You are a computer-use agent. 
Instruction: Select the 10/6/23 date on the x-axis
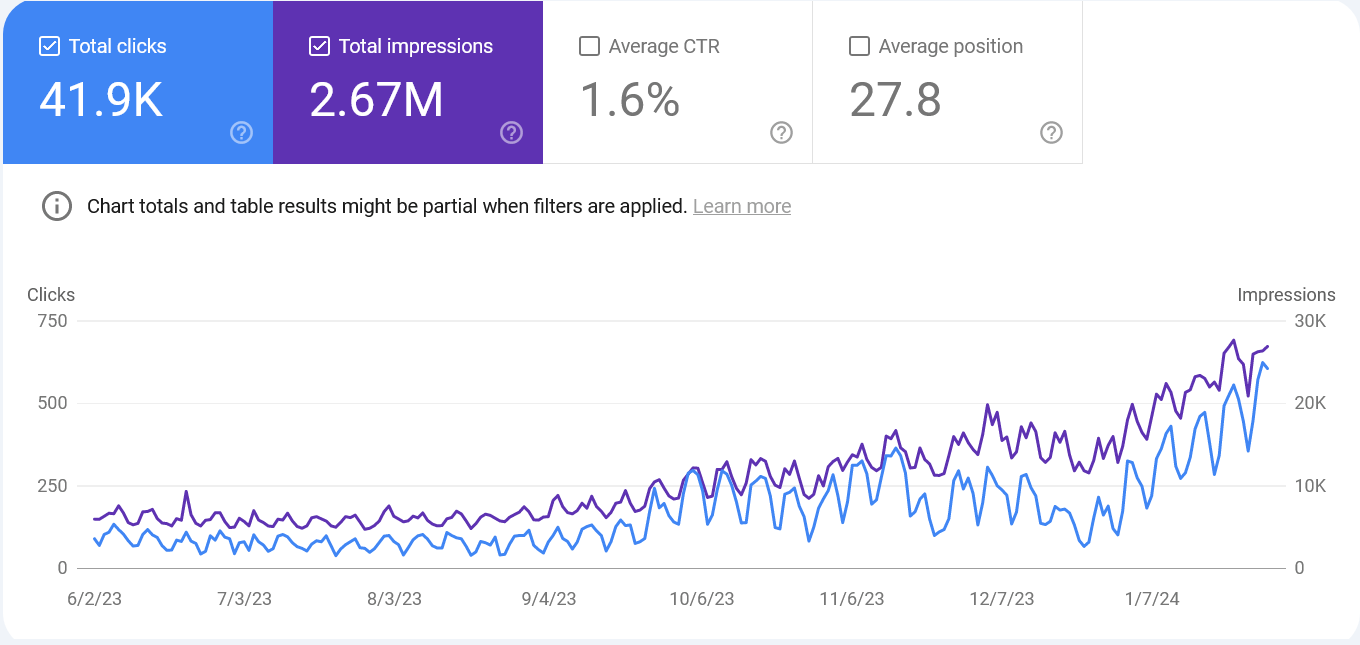(701, 599)
